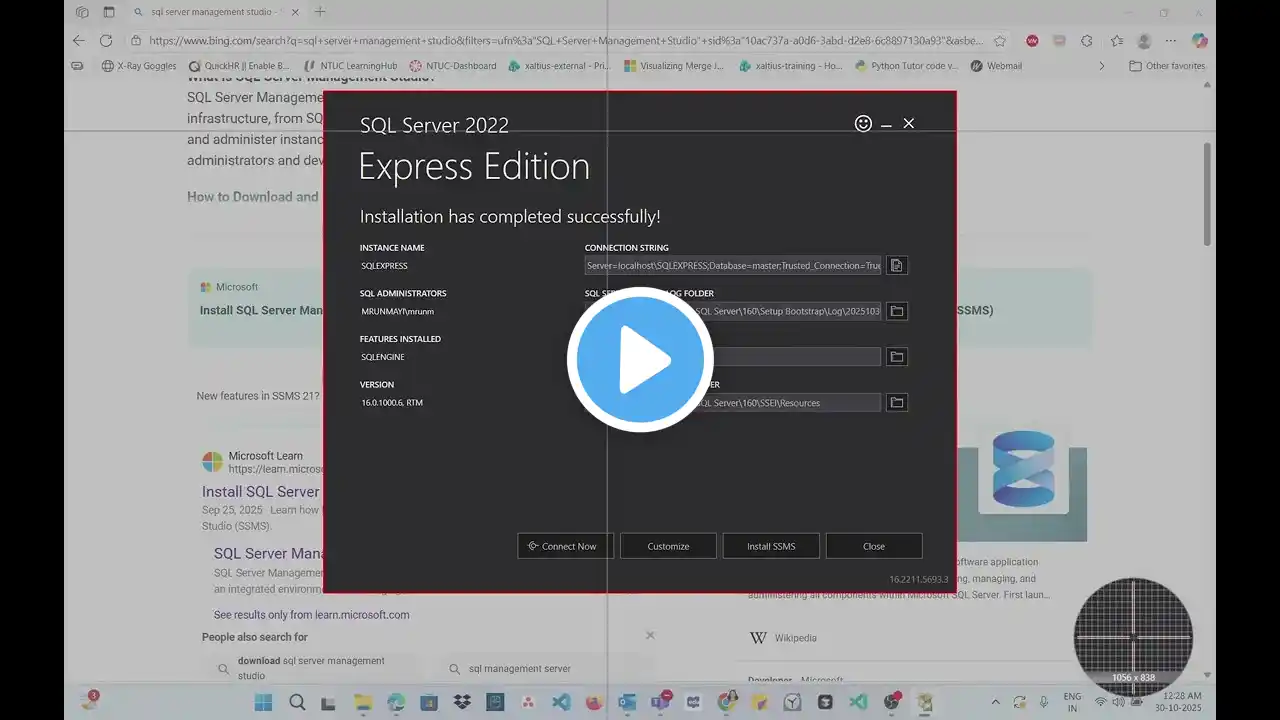This screenshot has height=720, width=1280.
Task: Open the Edge profile avatar
Action: [x=1144, y=41]
